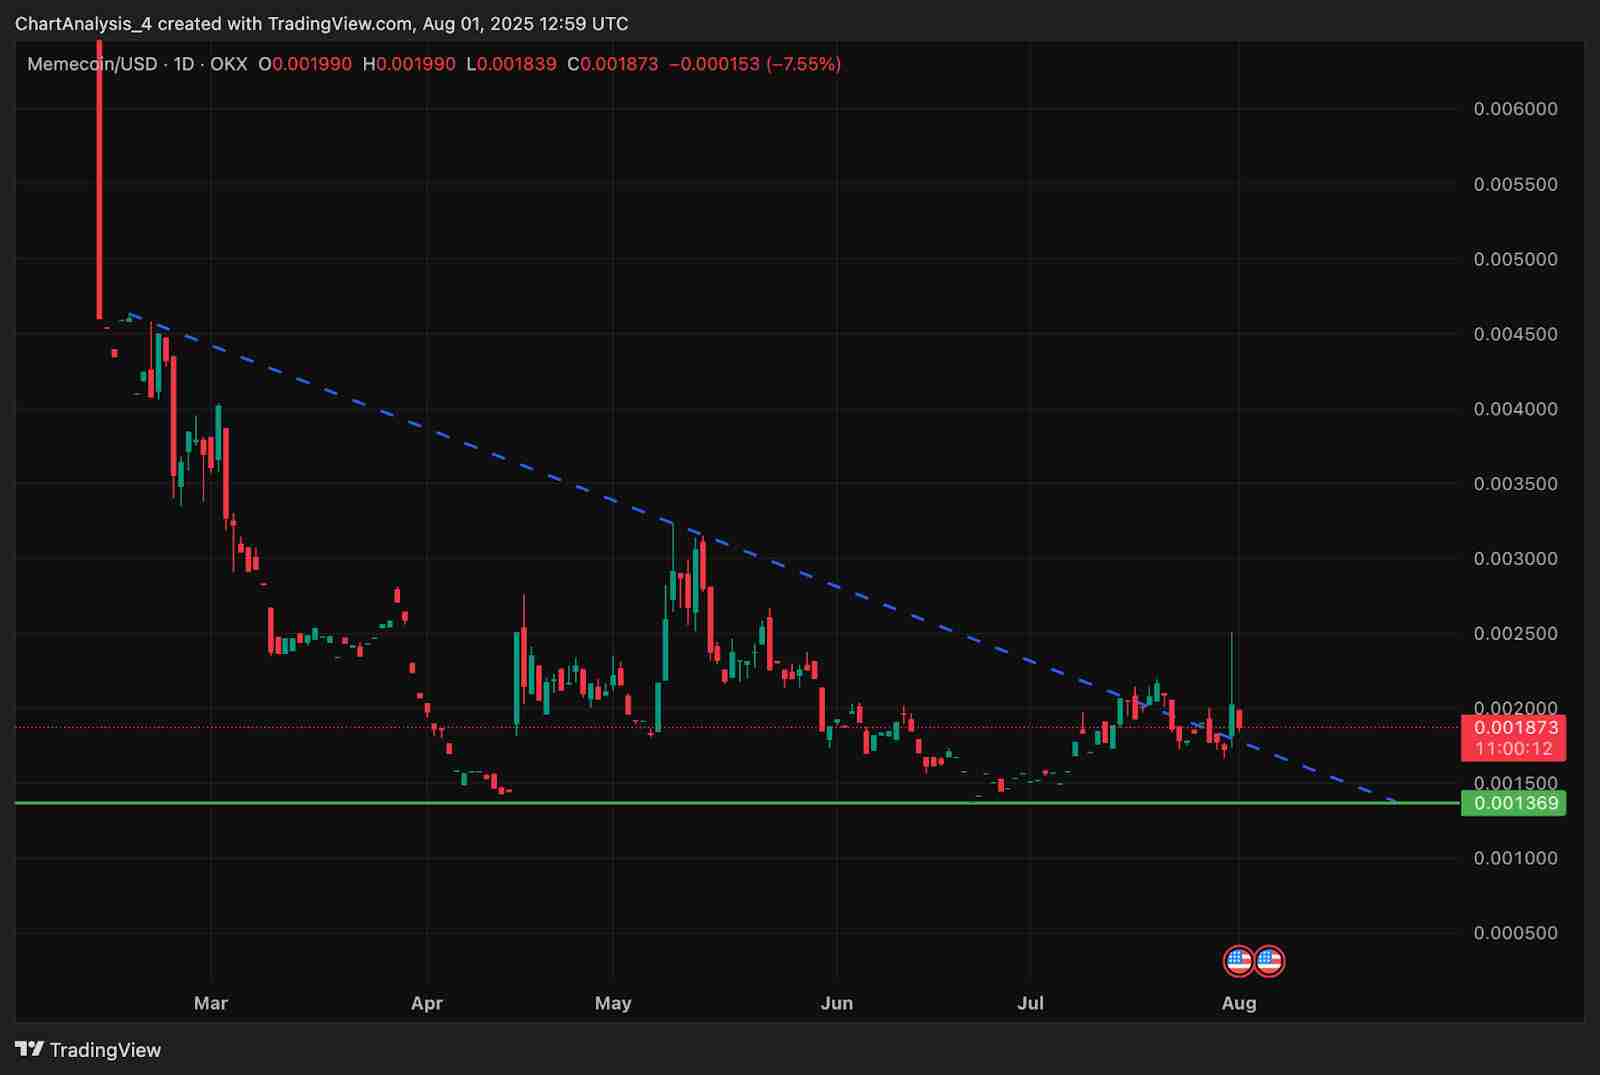
Task: Click the low value L0.001839
Action: [511, 64]
